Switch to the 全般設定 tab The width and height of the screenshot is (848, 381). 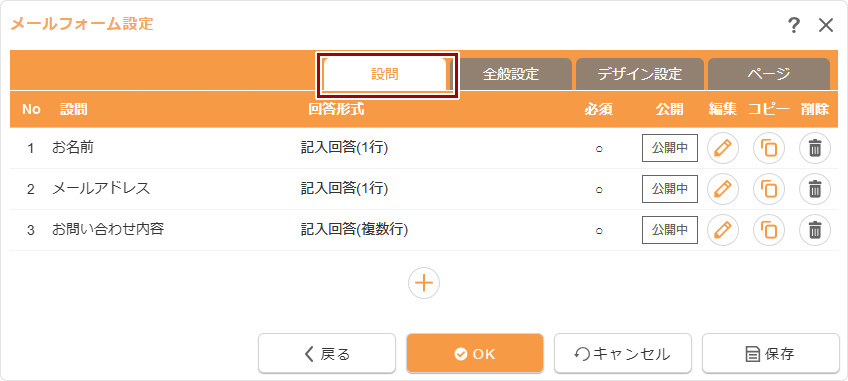511,74
